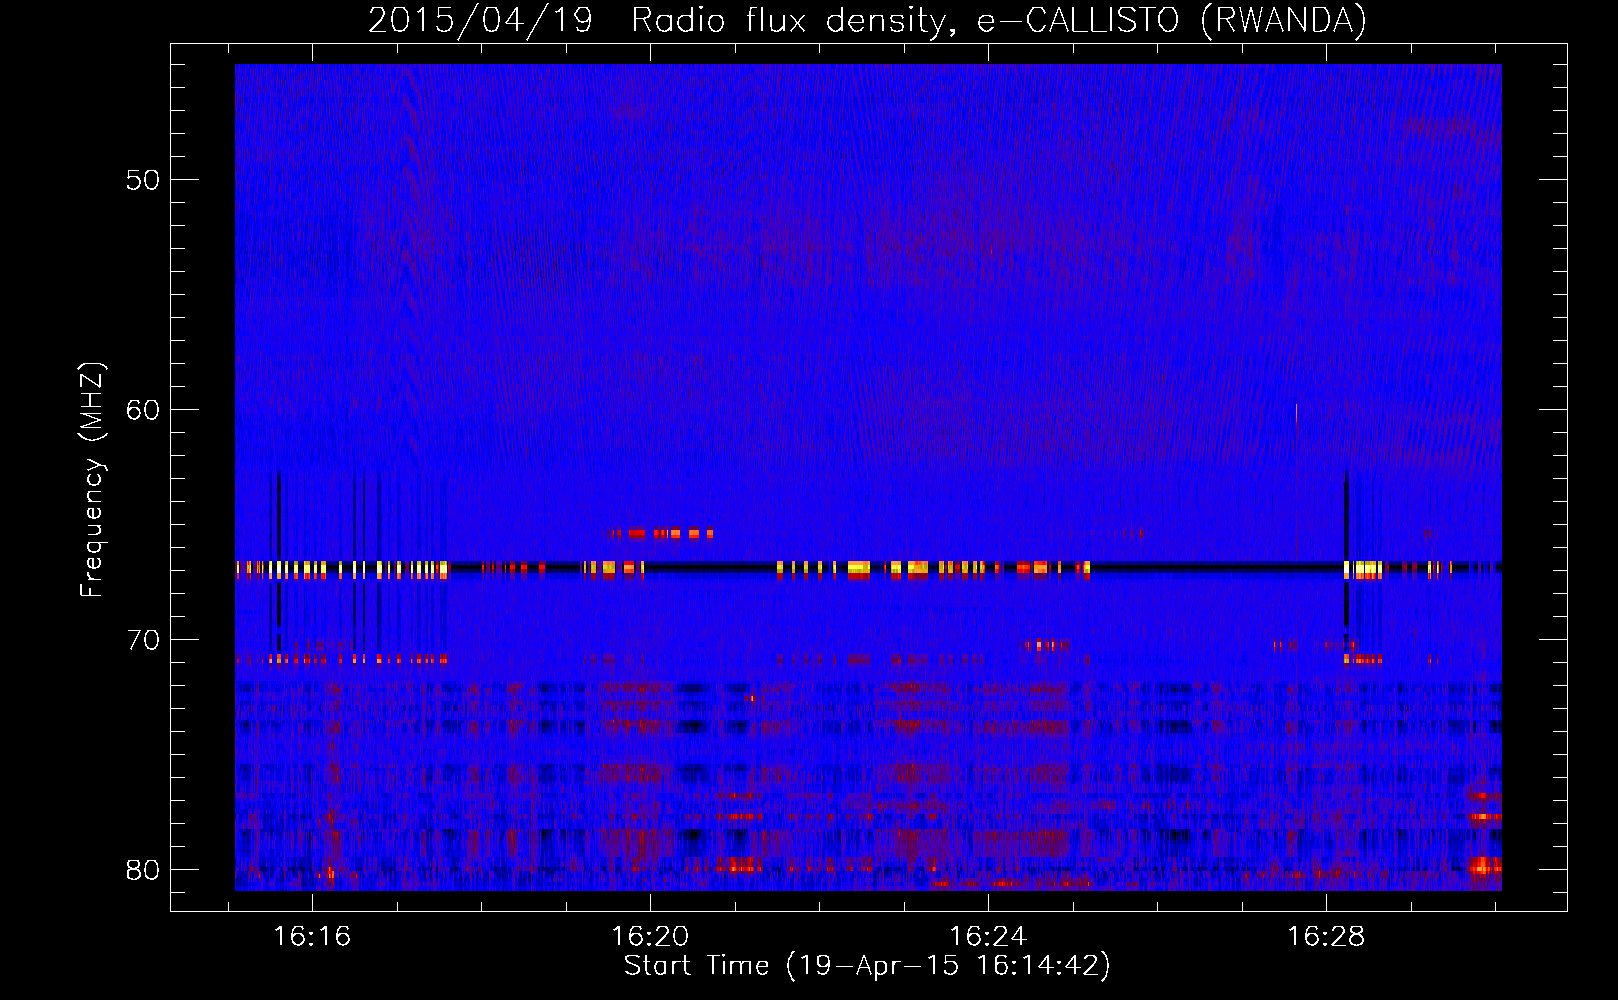Click the 16:28 time tick label
Viewport: 1618px width, 1000px height.
click(1326, 937)
